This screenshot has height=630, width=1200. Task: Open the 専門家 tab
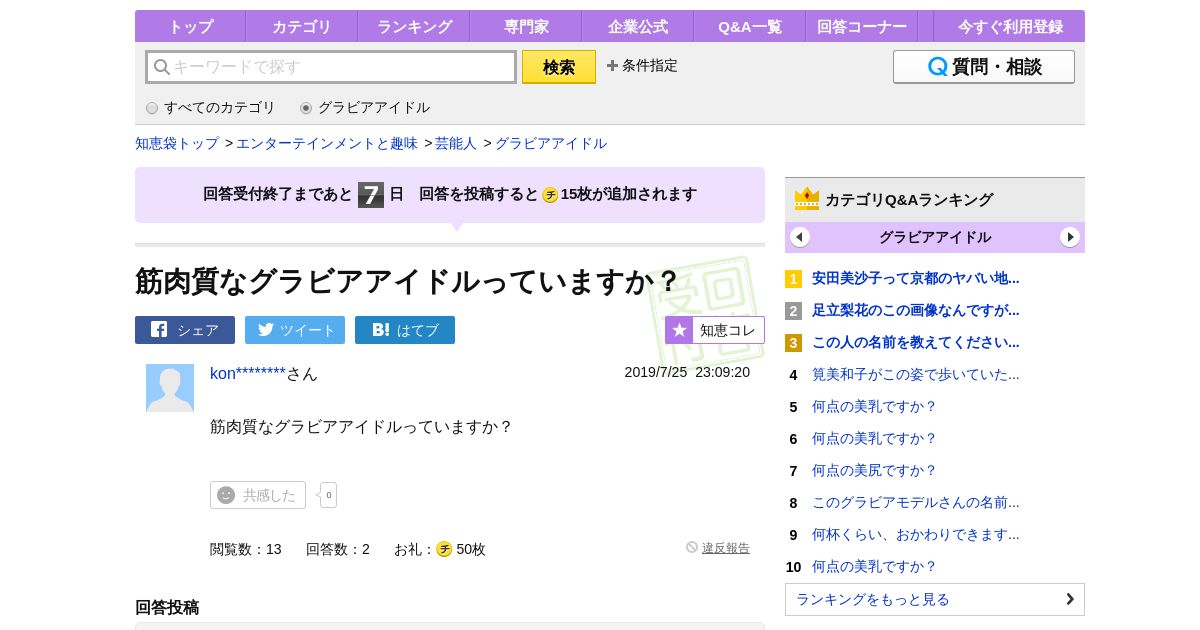coord(525,26)
